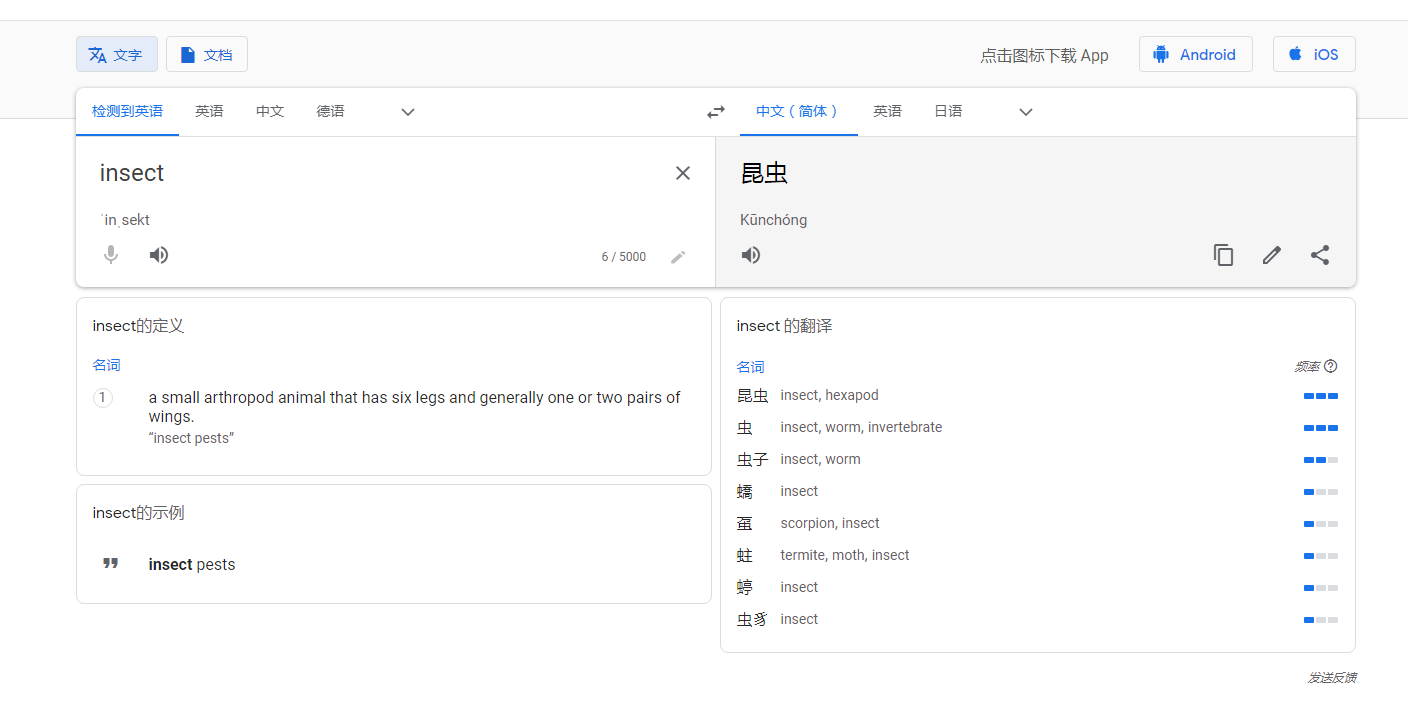Switch to 文档 document translation mode
The height and width of the screenshot is (722, 1408).
click(207, 55)
